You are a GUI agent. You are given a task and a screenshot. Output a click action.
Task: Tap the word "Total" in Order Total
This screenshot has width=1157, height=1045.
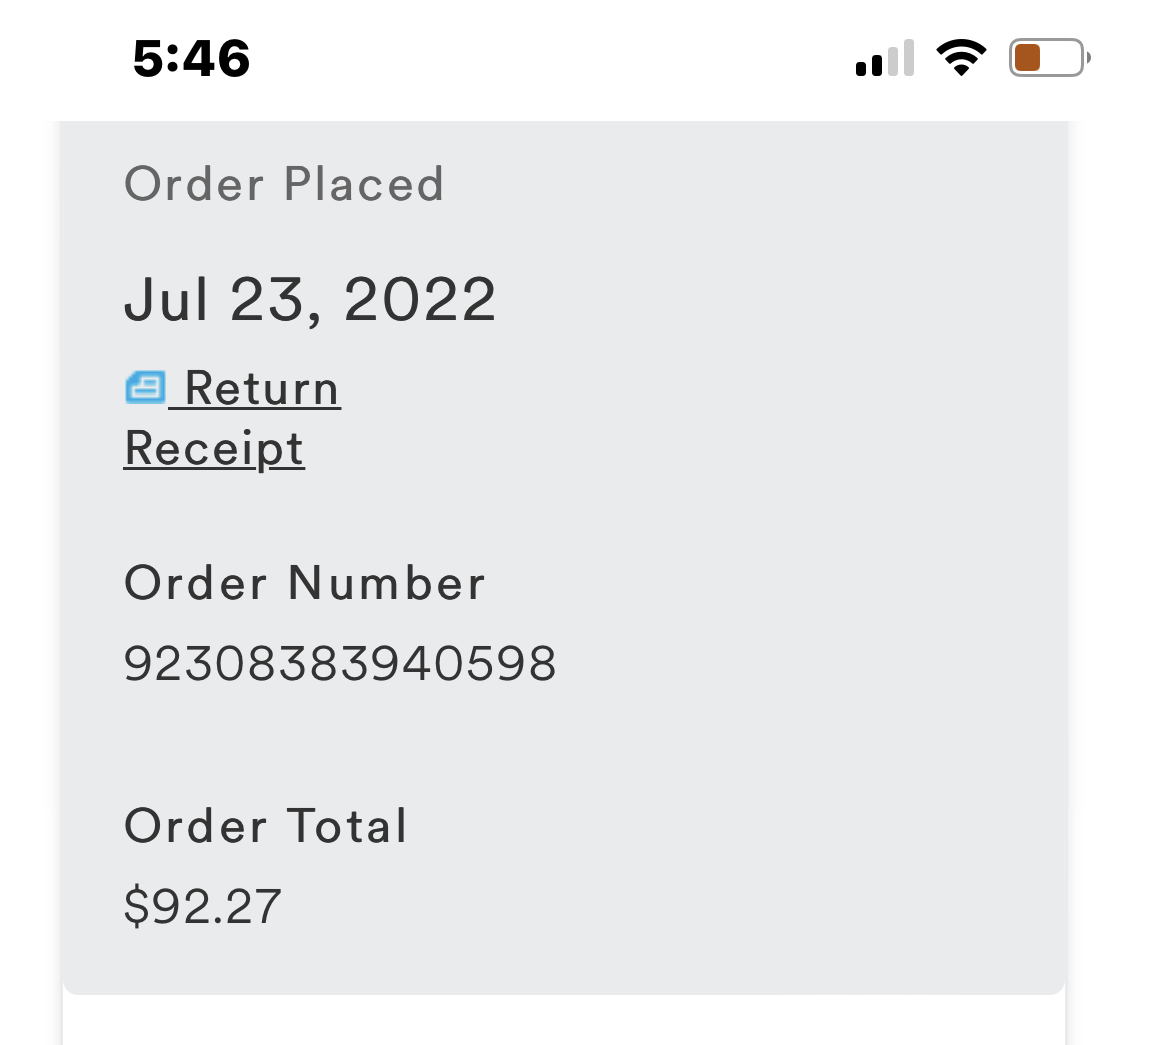(347, 827)
